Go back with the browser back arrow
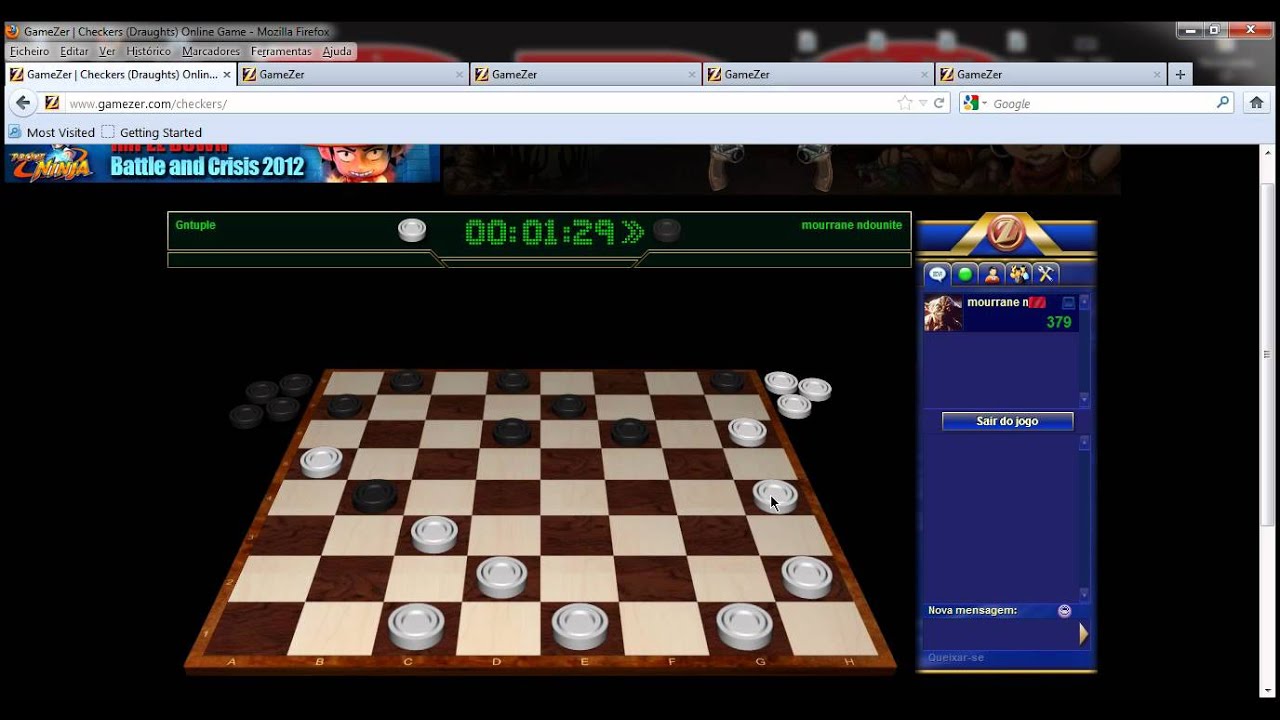The image size is (1280, 720). tap(23, 103)
